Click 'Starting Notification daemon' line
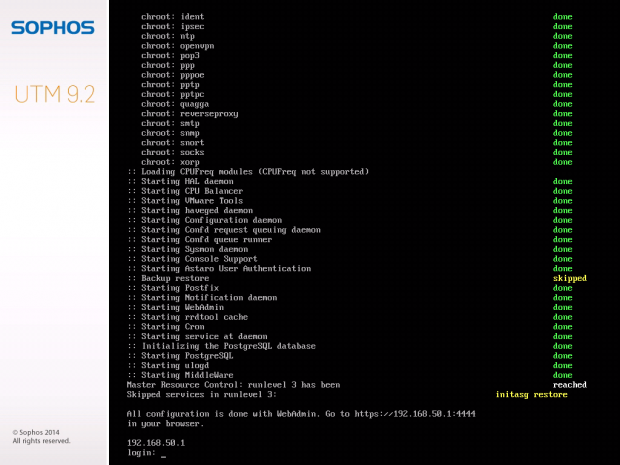The height and width of the screenshot is (465, 620). 202,298
